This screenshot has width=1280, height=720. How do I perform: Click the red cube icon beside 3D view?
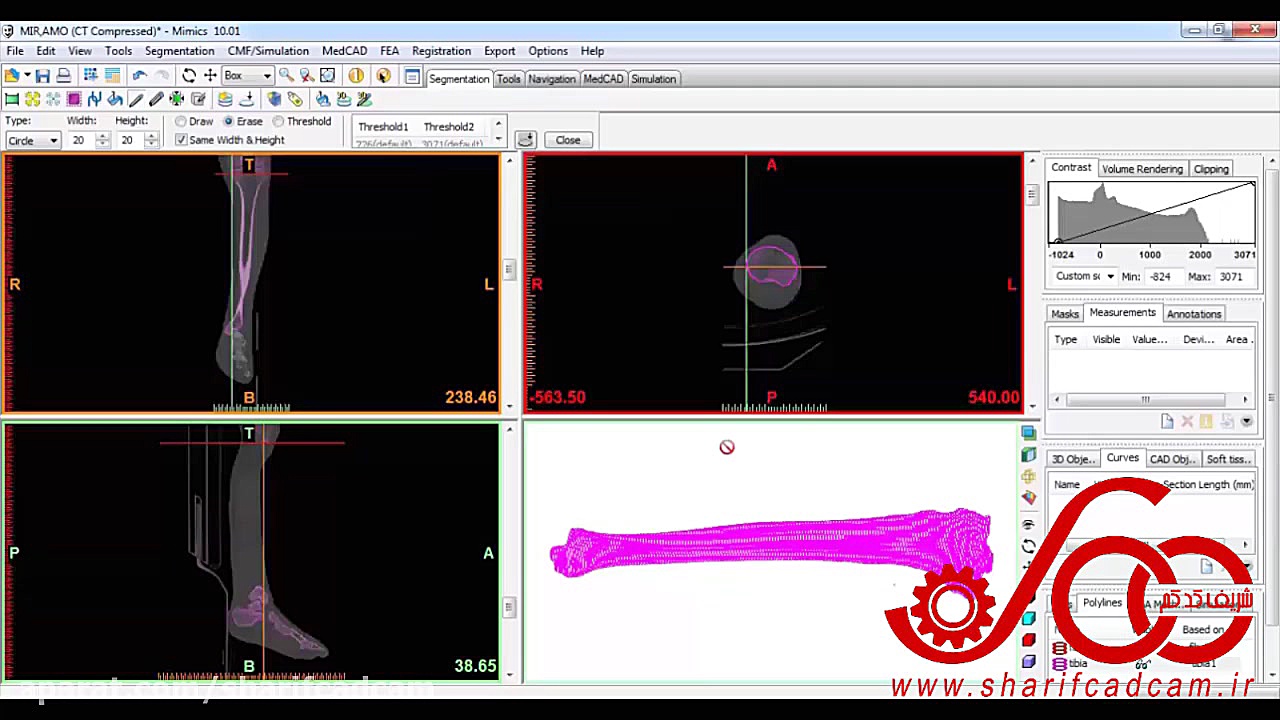click(1029, 639)
